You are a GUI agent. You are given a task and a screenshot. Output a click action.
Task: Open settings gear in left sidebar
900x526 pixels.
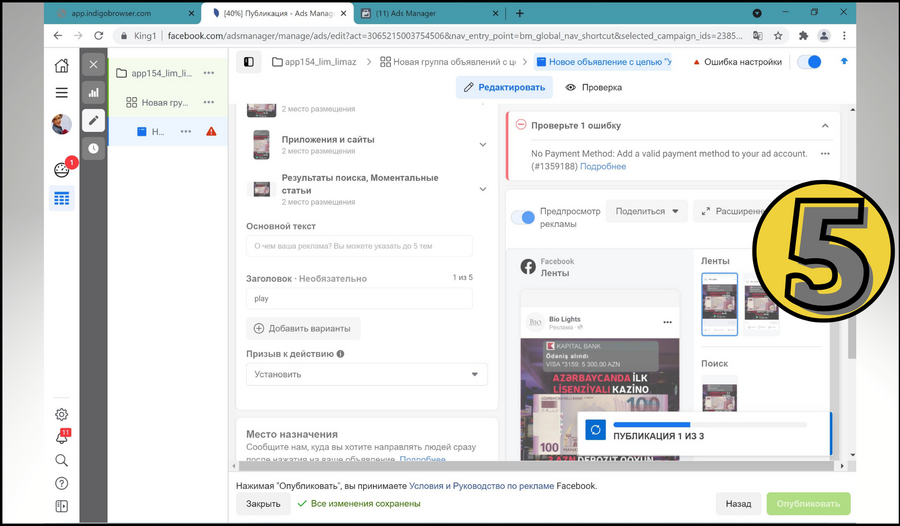[x=61, y=415]
